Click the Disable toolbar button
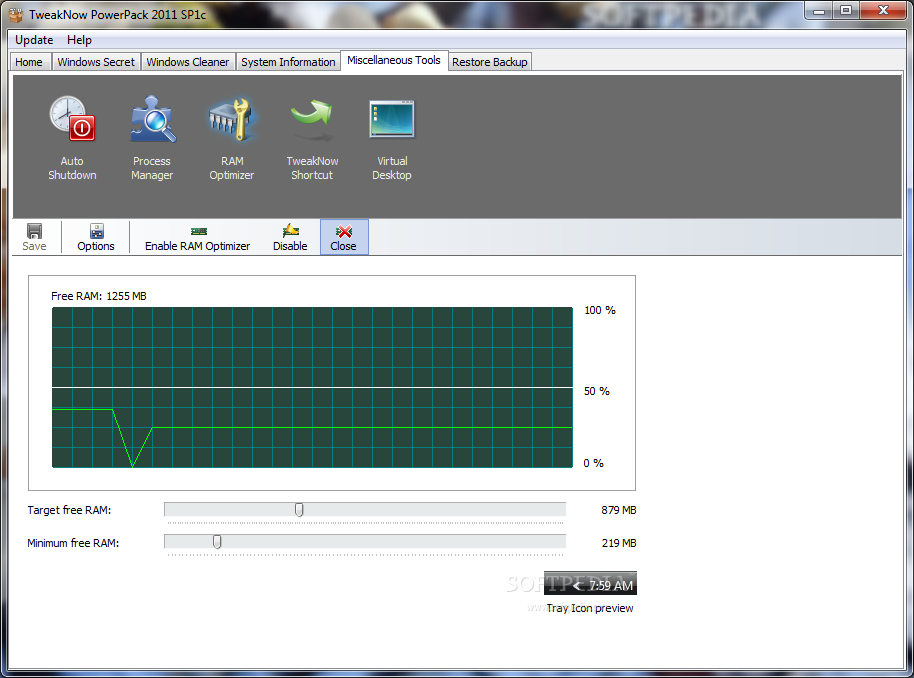Screen dimensions: 914x678 (x=290, y=237)
